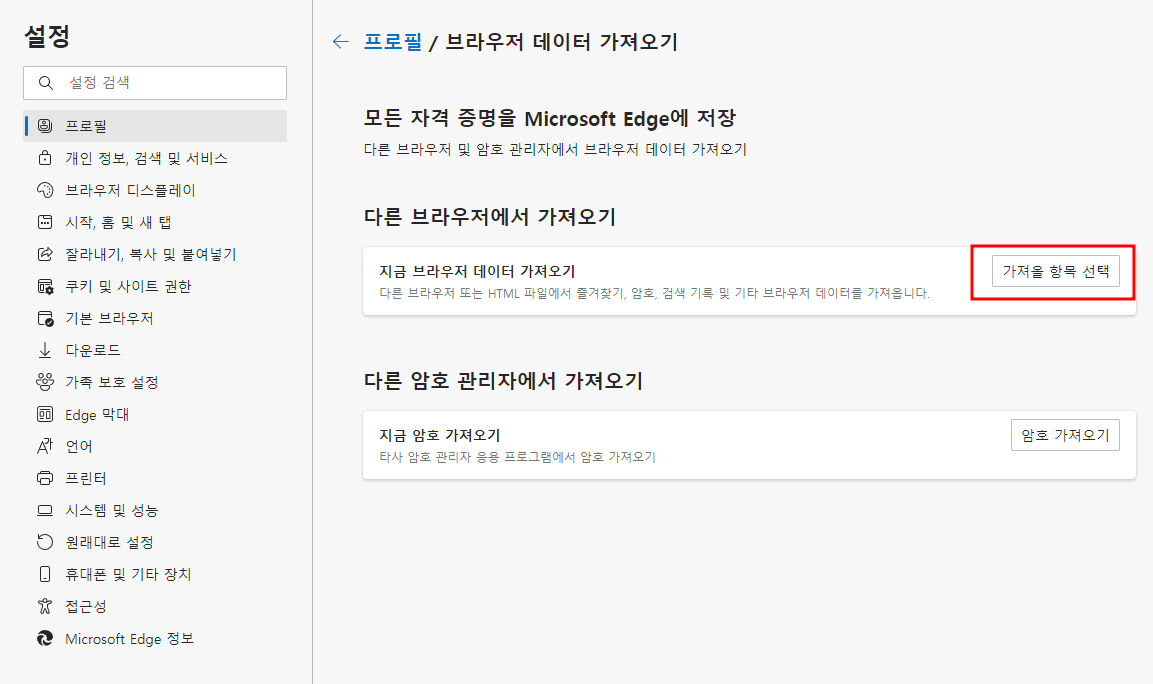
Task: Click the share icon for 잘라내기, 복사 및 붙여넣기
Action: pyautogui.click(x=45, y=254)
